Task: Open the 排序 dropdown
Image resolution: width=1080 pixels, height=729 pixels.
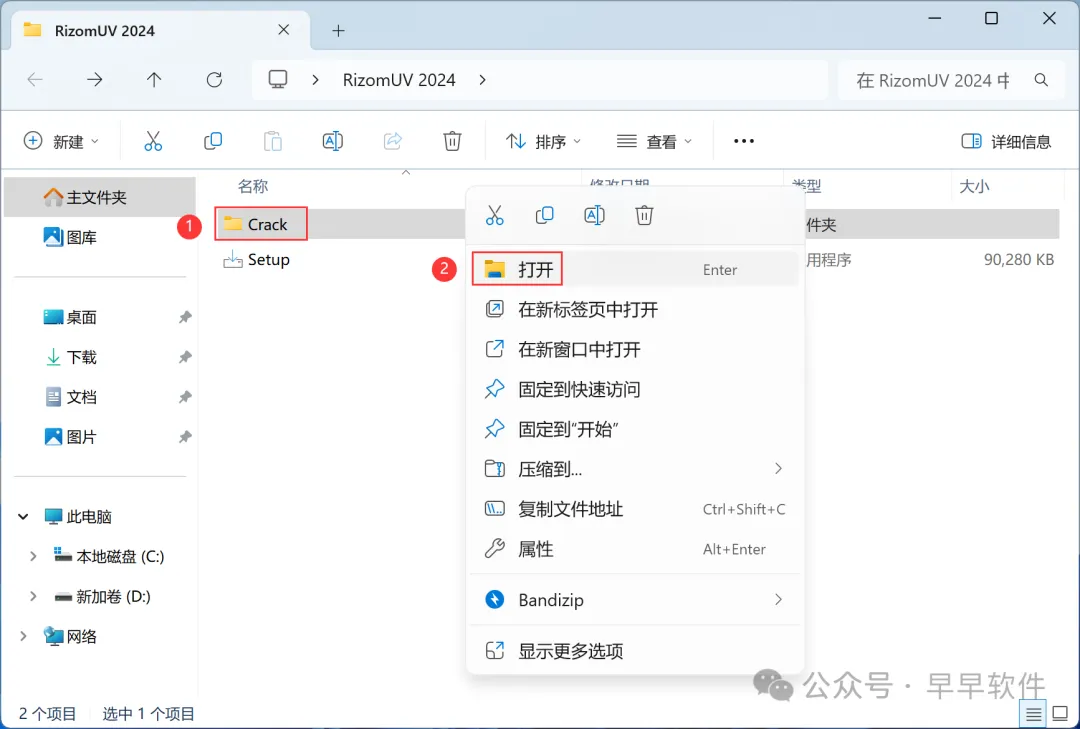Action: point(543,141)
